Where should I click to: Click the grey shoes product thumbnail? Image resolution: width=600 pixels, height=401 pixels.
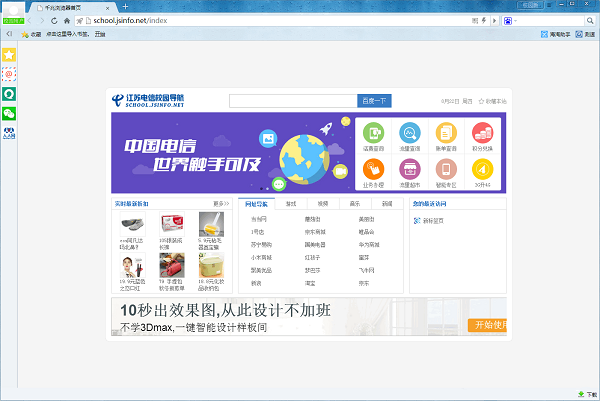click(132, 224)
